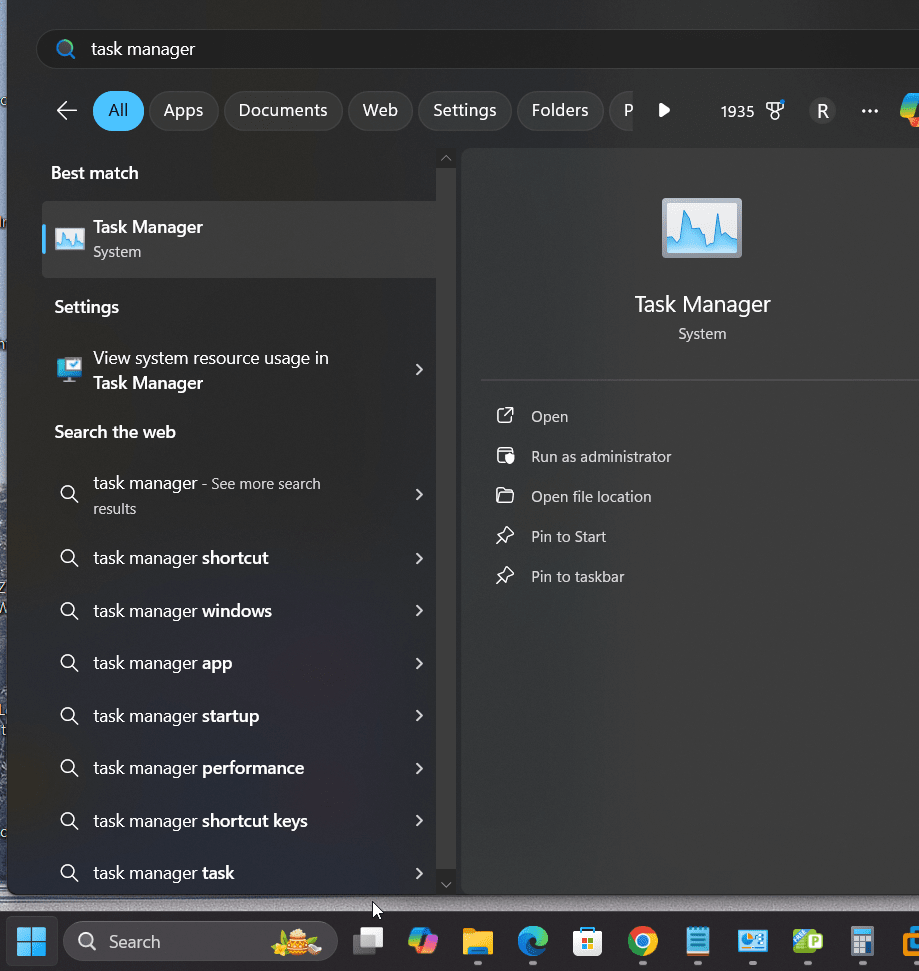This screenshot has height=971, width=919.
Task: Switch to the Apps filter tab
Action: [183, 111]
